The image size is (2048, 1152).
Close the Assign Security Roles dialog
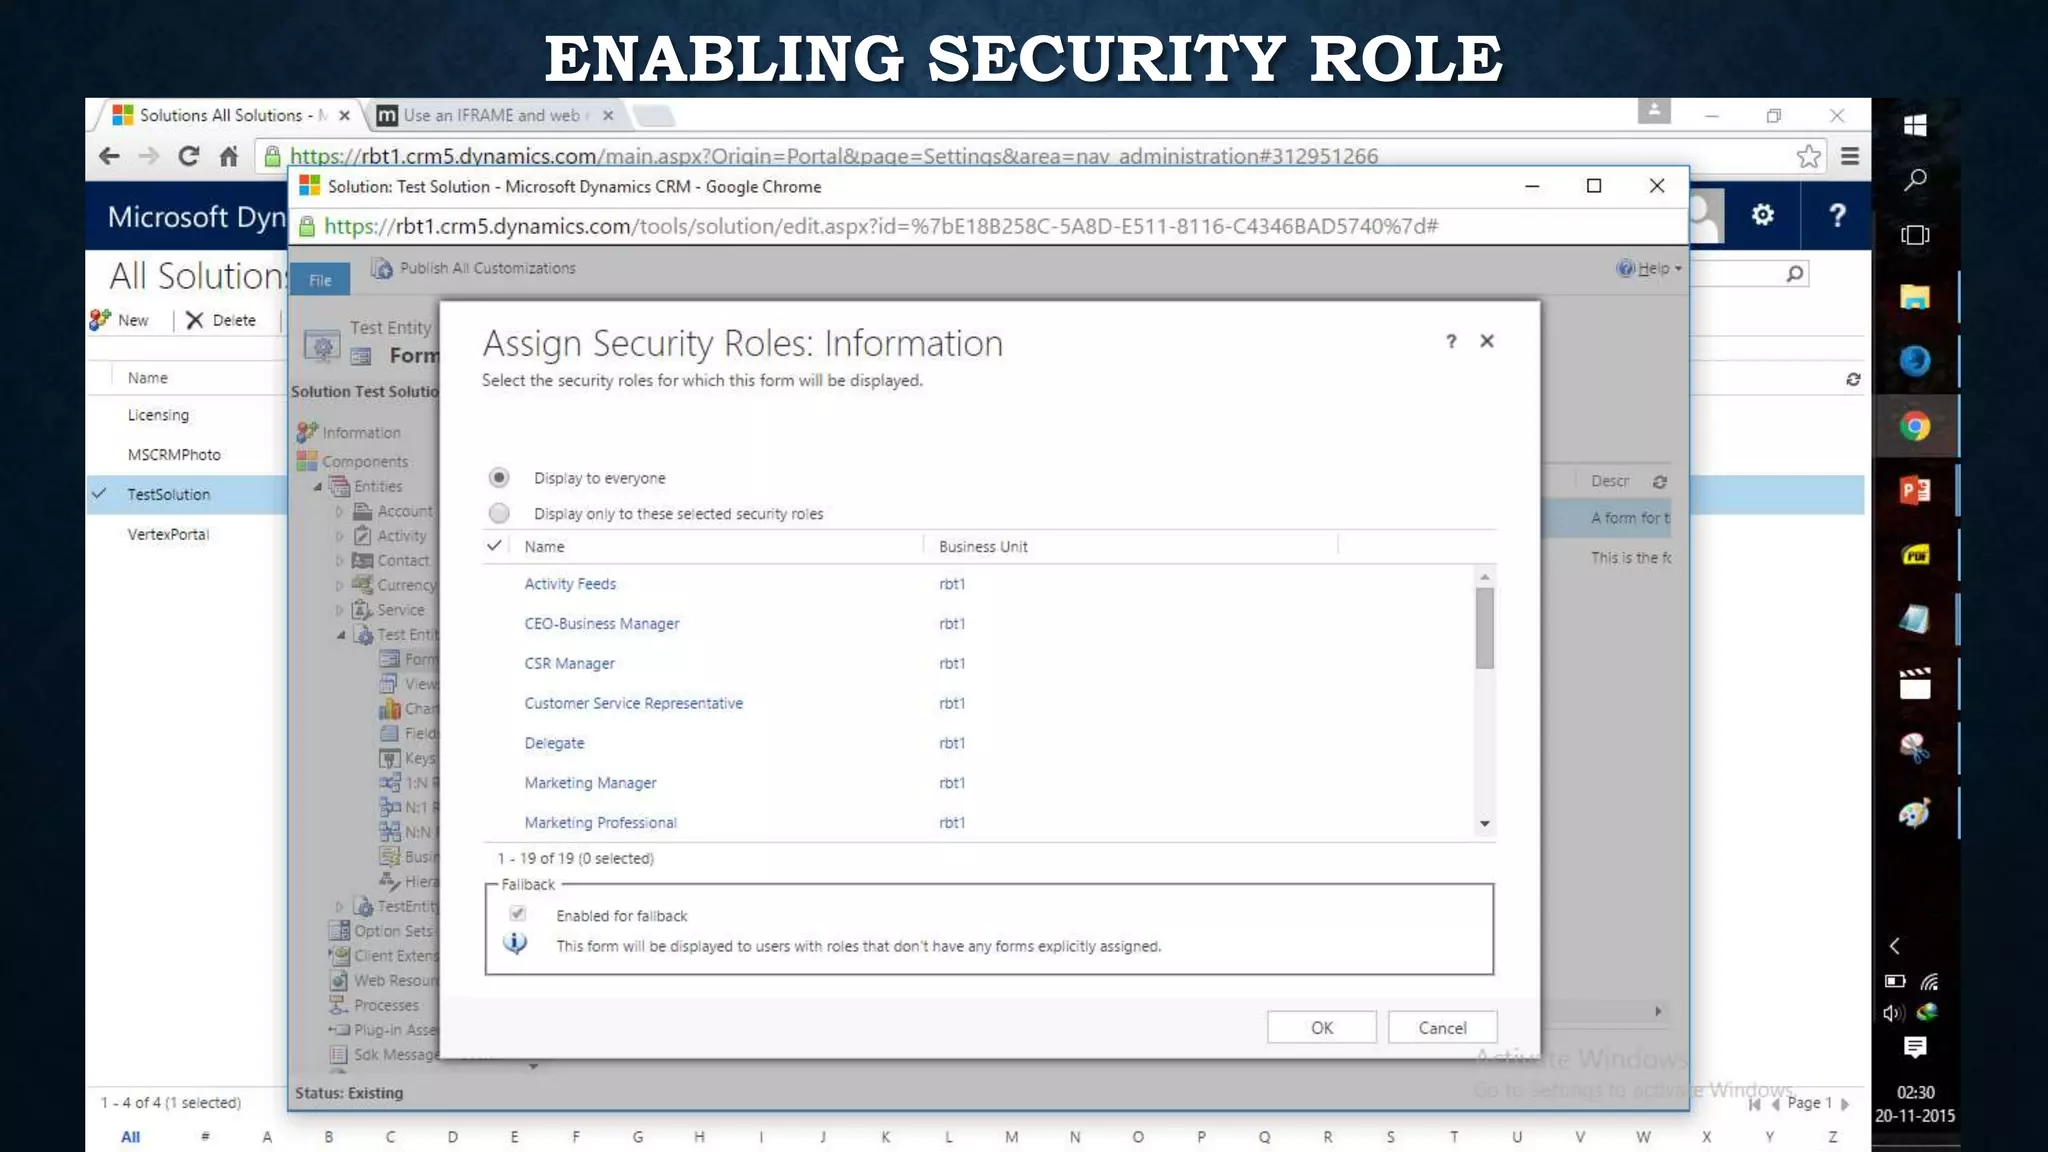pyautogui.click(x=1487, y=341)
